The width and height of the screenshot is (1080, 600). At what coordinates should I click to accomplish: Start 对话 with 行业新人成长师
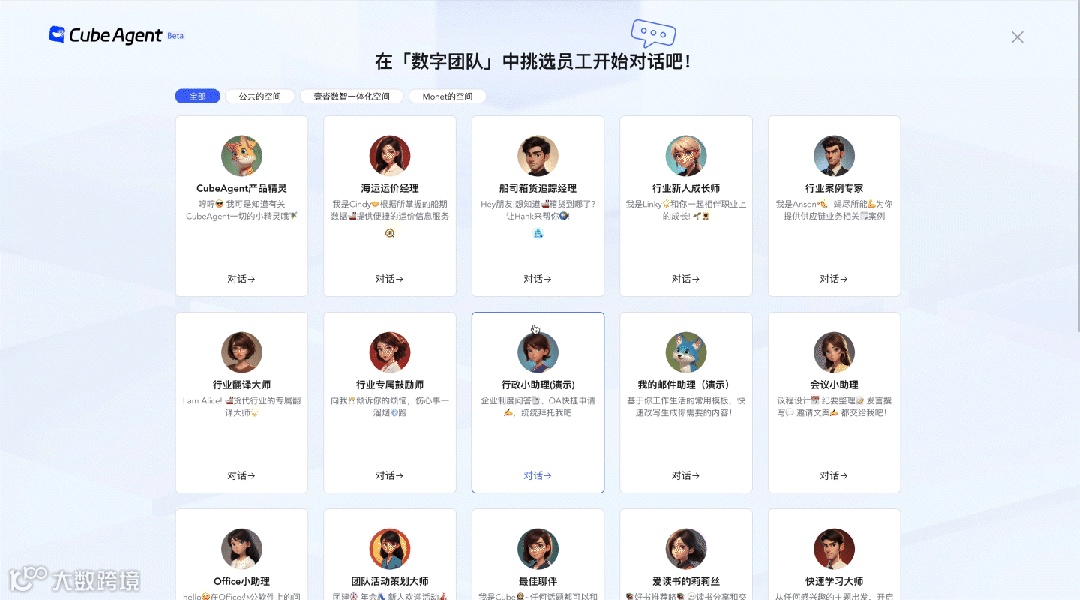686,279
